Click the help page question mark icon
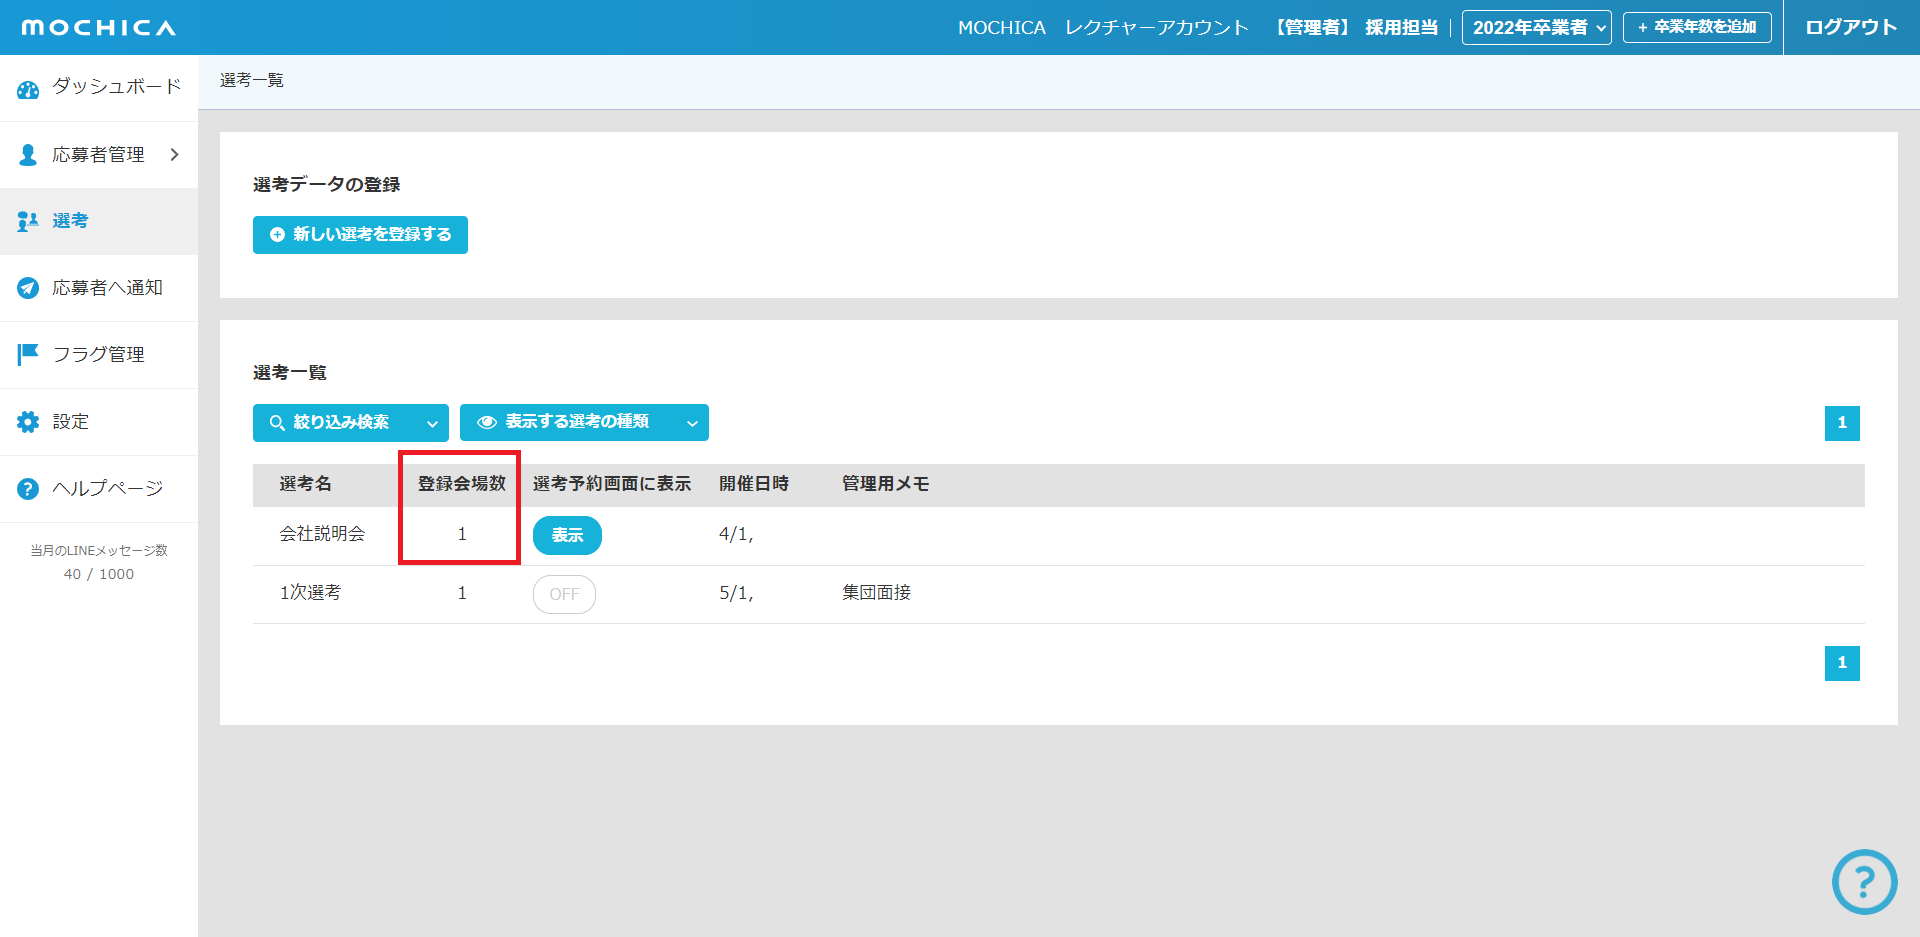The width and height of the screenshot is (1920, 937). [x=28, y=489]
